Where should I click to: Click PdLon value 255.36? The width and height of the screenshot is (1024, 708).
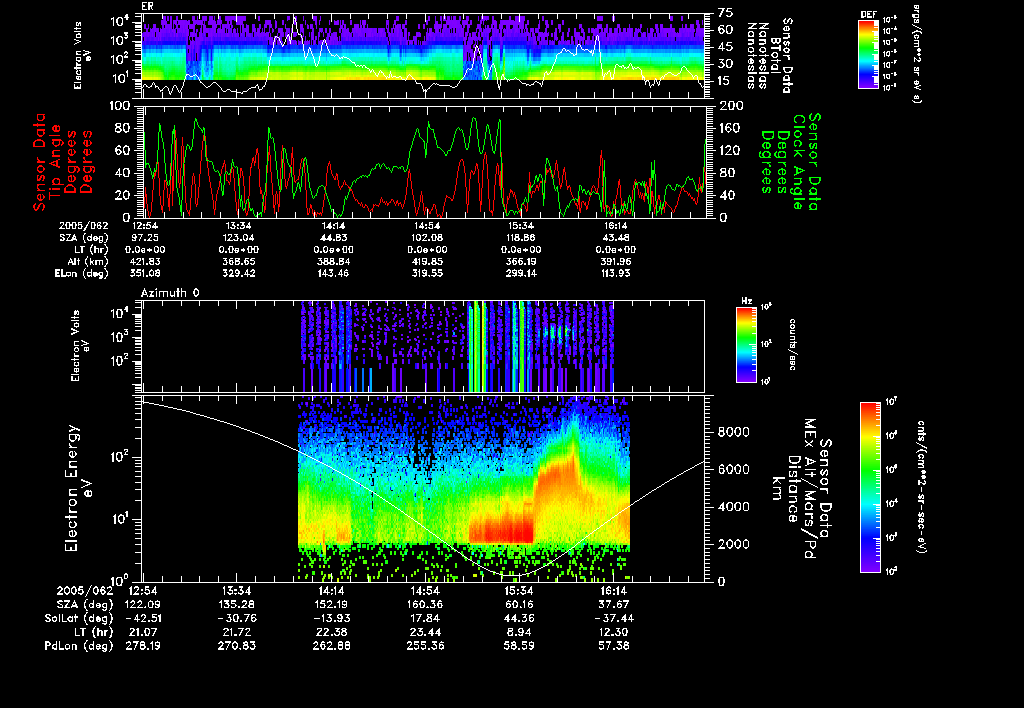click(x=425, y=646)
